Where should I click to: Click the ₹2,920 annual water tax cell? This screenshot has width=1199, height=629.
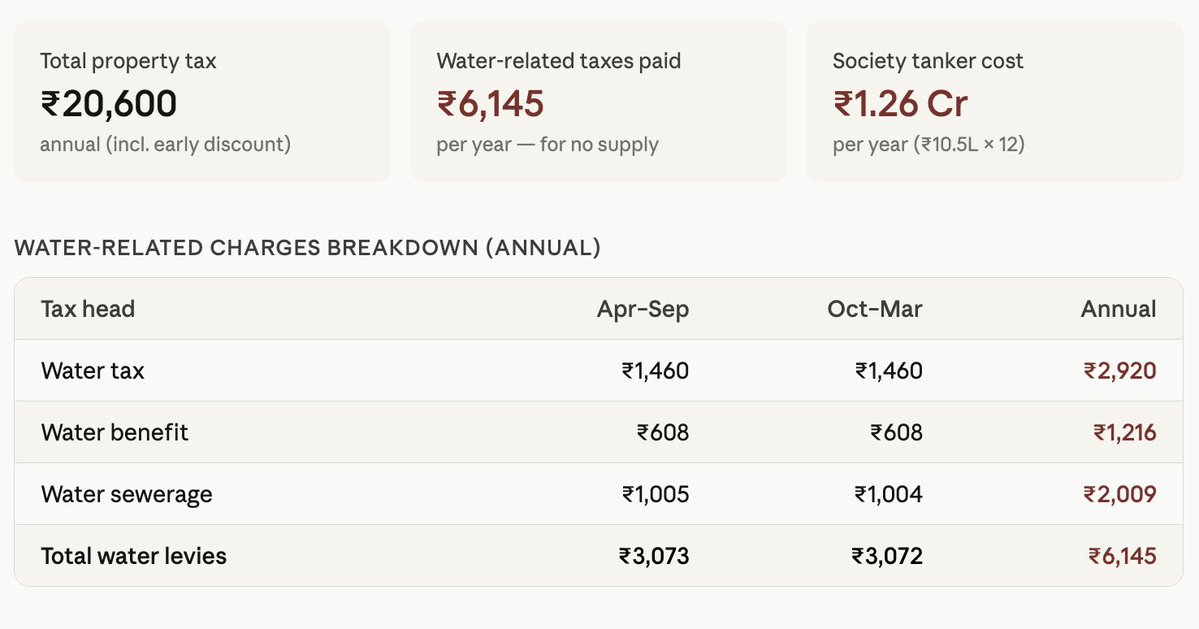[1119, 371]
